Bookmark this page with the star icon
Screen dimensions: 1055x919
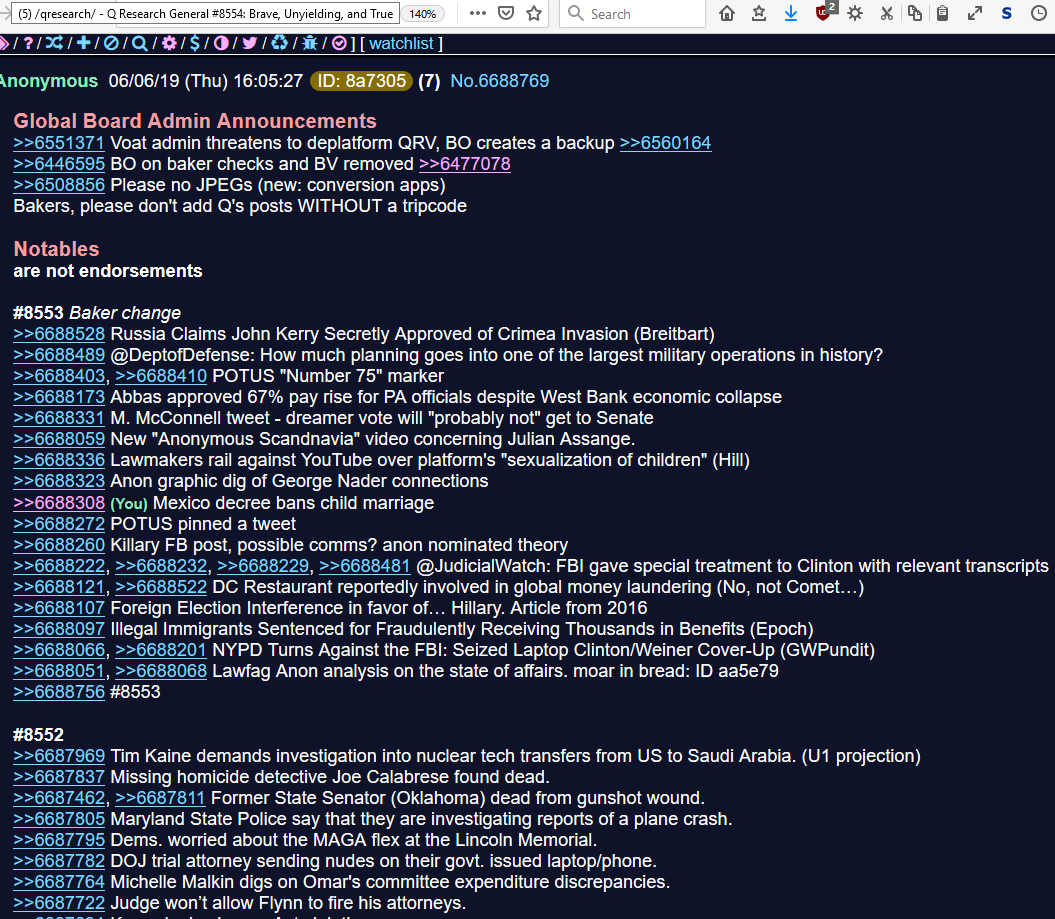tap(534, 13)
